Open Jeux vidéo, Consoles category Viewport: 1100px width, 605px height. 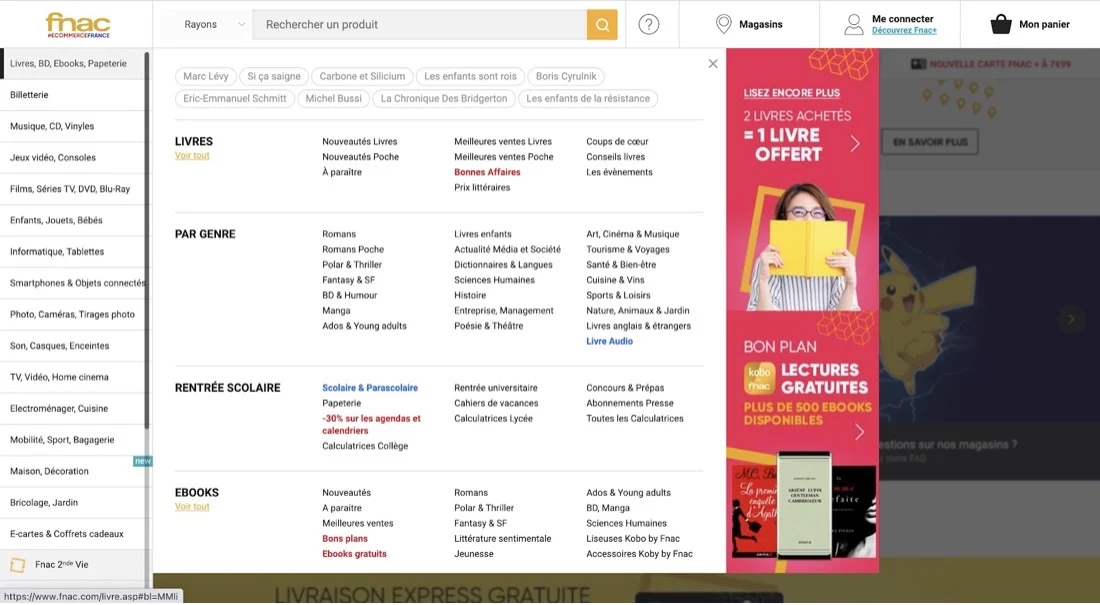[75, 158]
